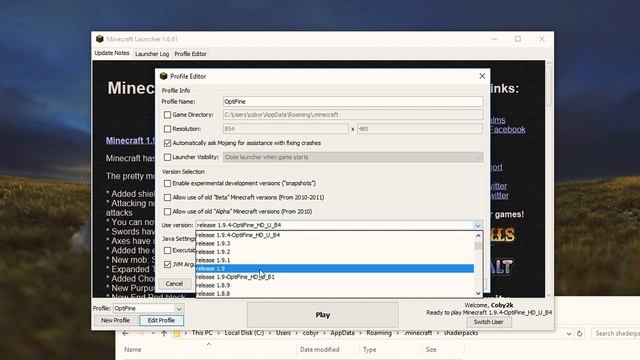640x360 pixels.
Task: Toggle the Resolution checkbox
Action: tap(167, 129)
